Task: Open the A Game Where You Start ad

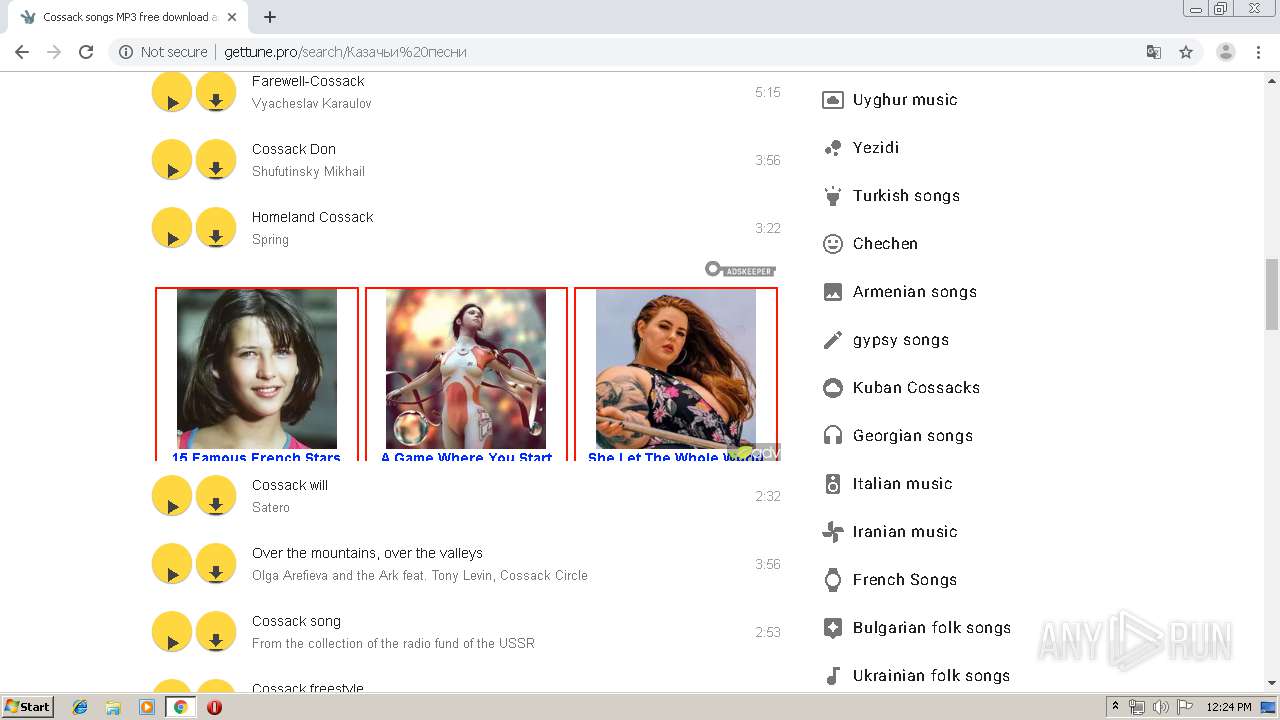Action: pyautogui.click(x=466, y=374)
